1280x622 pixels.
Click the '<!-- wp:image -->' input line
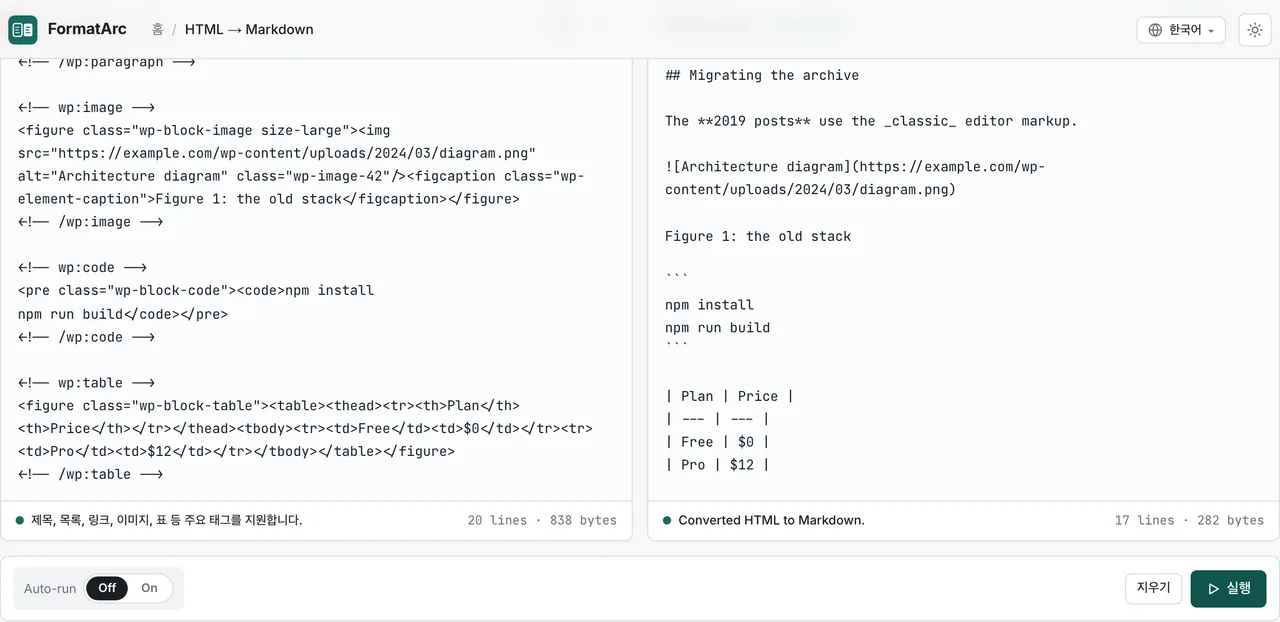[86, 108]
